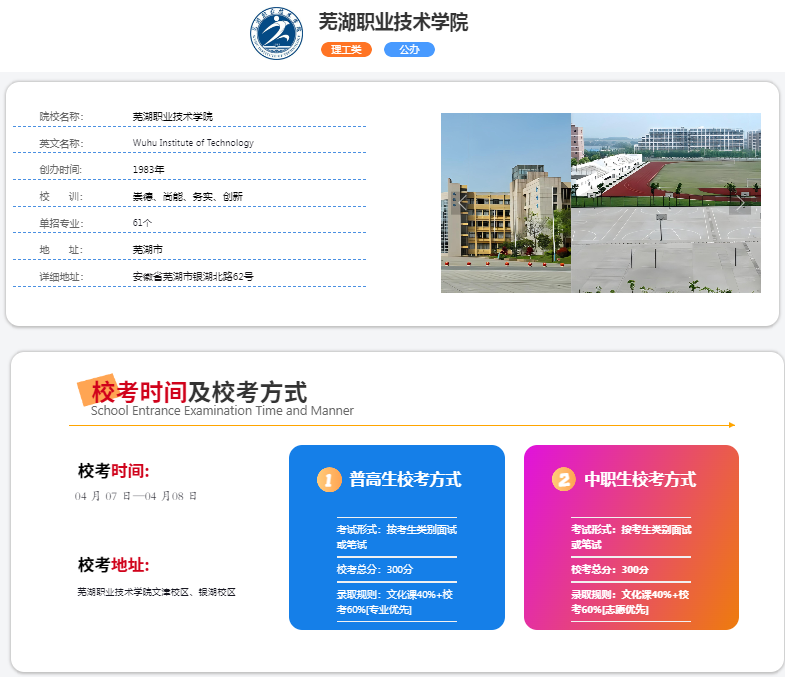
Task: Click the 单招专业 field label
Action: pyautogui.click(x=61, y=223)
